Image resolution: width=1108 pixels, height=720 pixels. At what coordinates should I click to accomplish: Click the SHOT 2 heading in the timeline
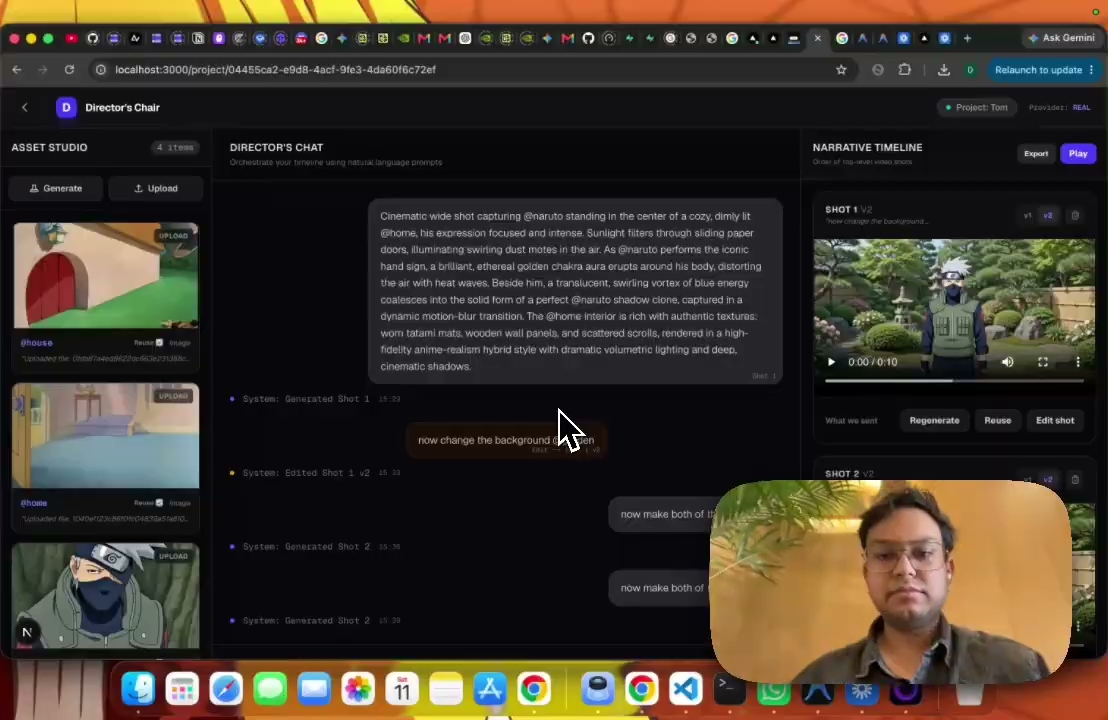point(842,473)
